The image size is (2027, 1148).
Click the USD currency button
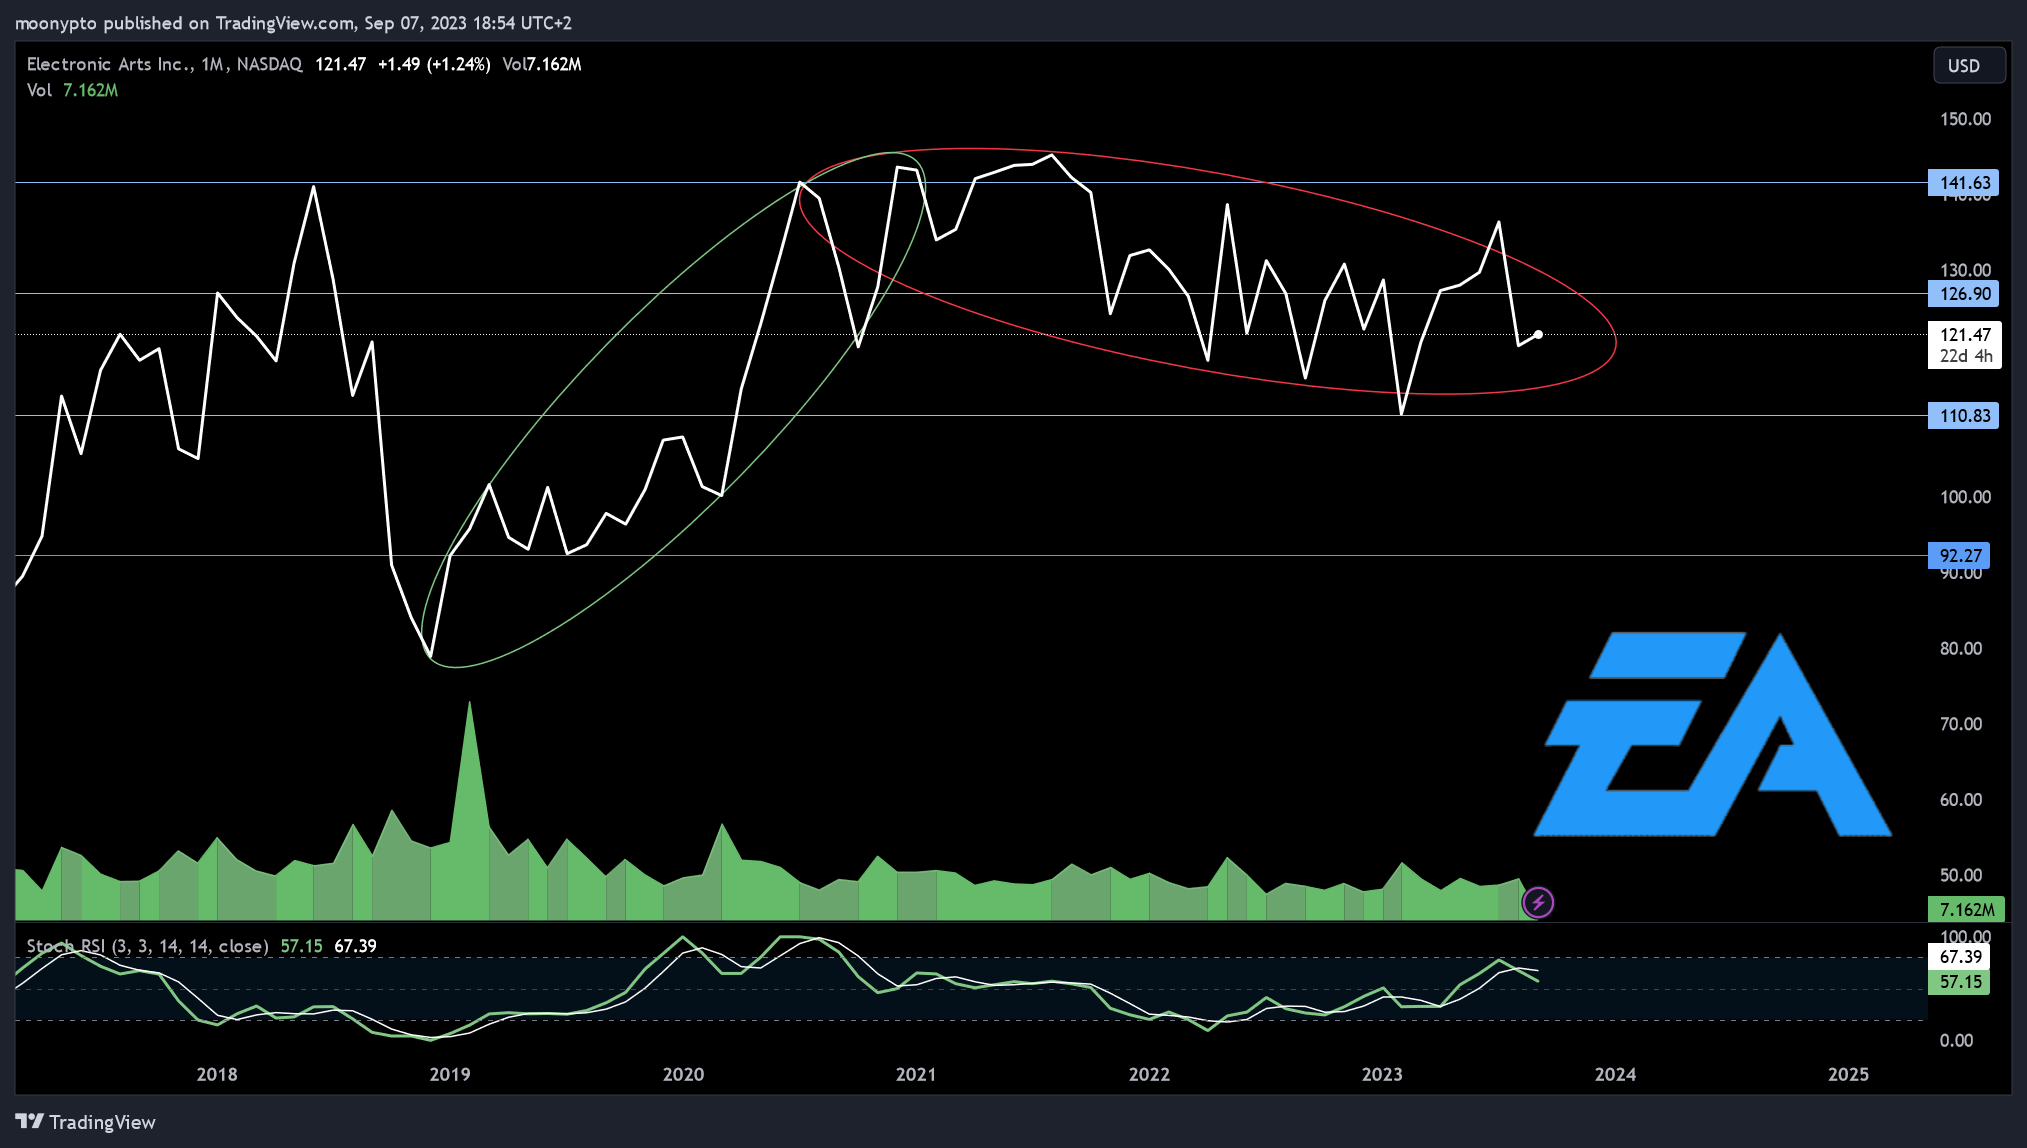(x=1968, y=65)
